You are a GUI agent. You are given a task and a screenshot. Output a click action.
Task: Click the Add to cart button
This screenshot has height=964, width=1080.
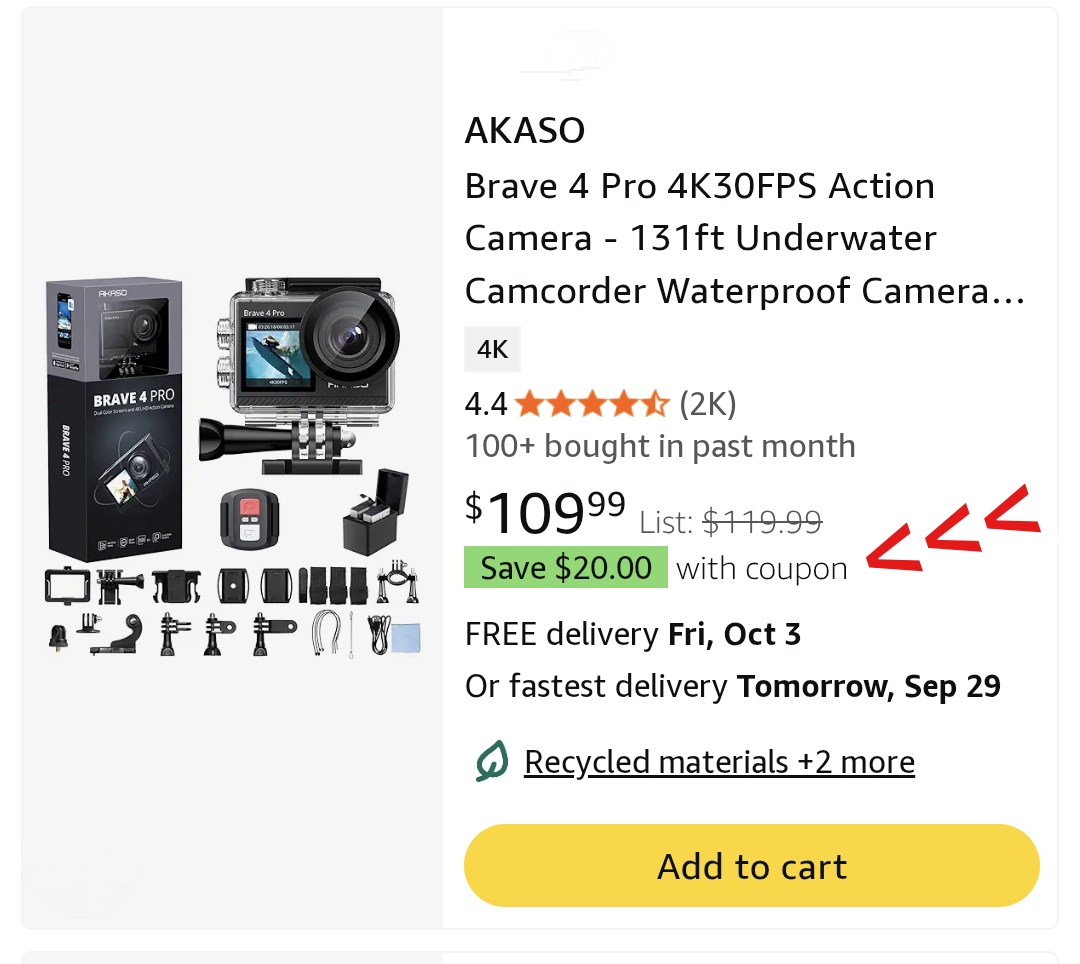tap(751, 866)
